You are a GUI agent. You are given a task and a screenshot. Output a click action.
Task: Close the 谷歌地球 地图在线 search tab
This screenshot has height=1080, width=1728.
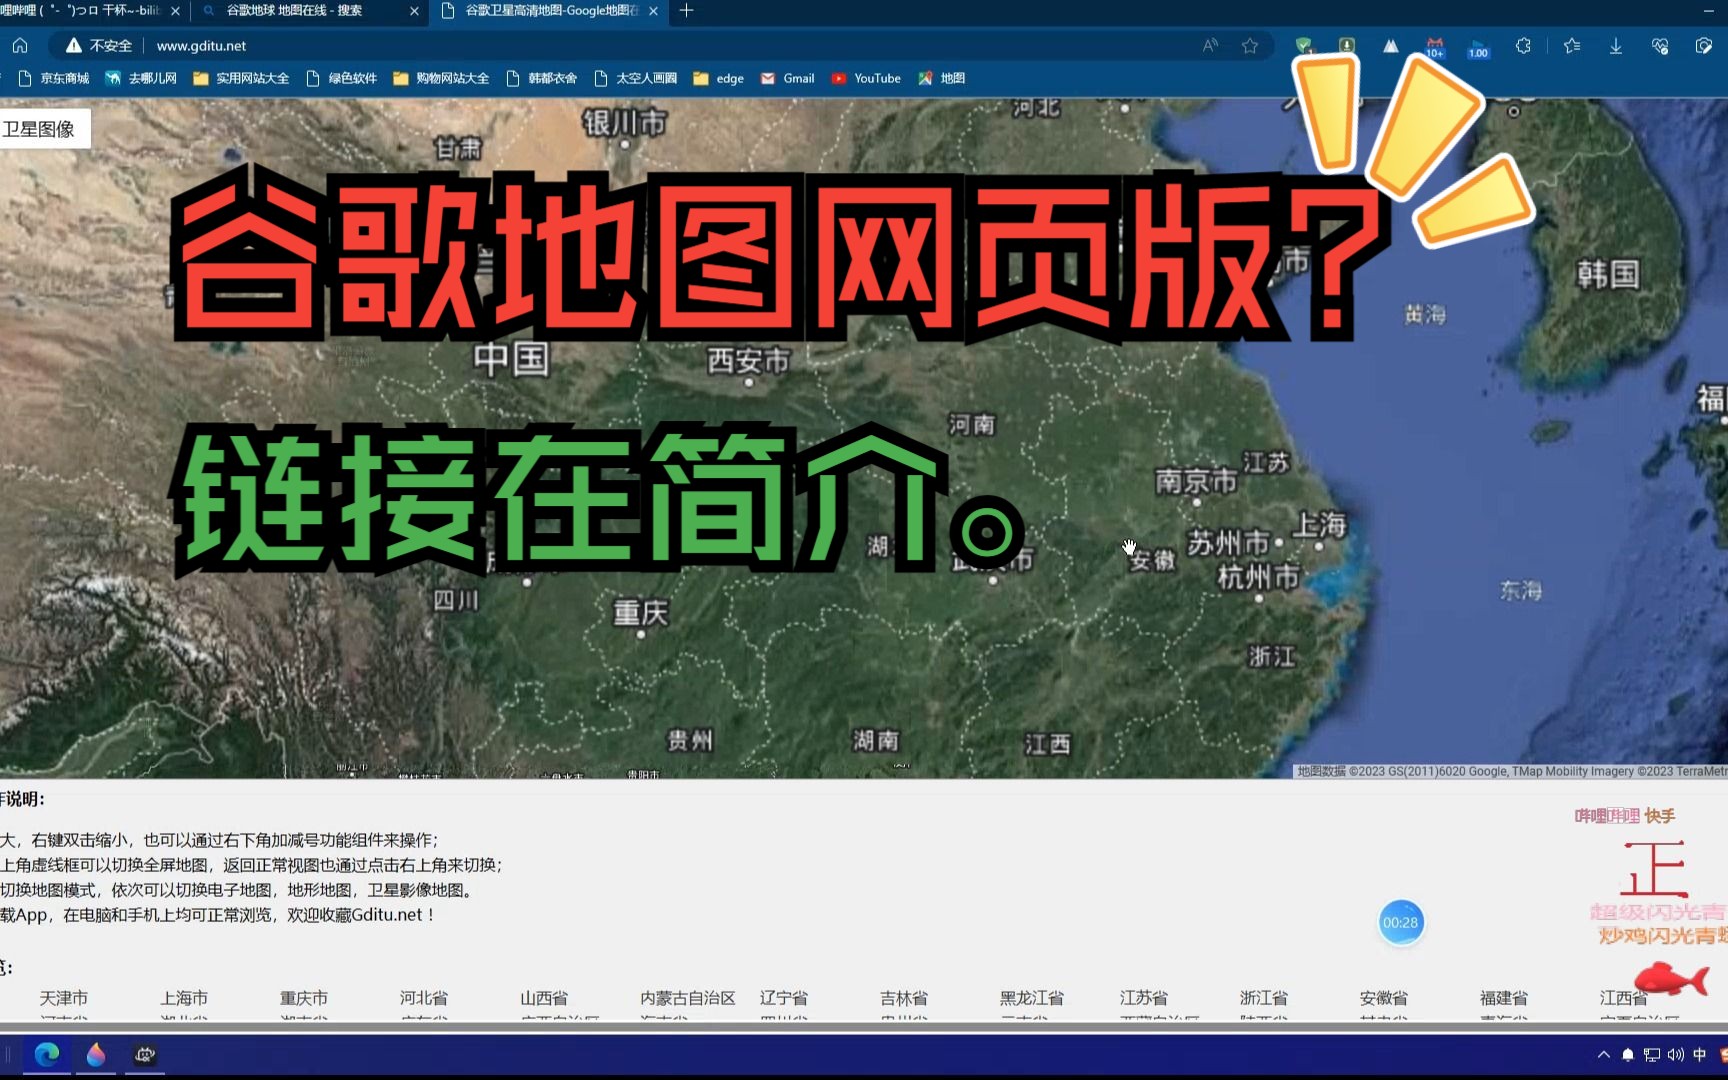point(415,11)
